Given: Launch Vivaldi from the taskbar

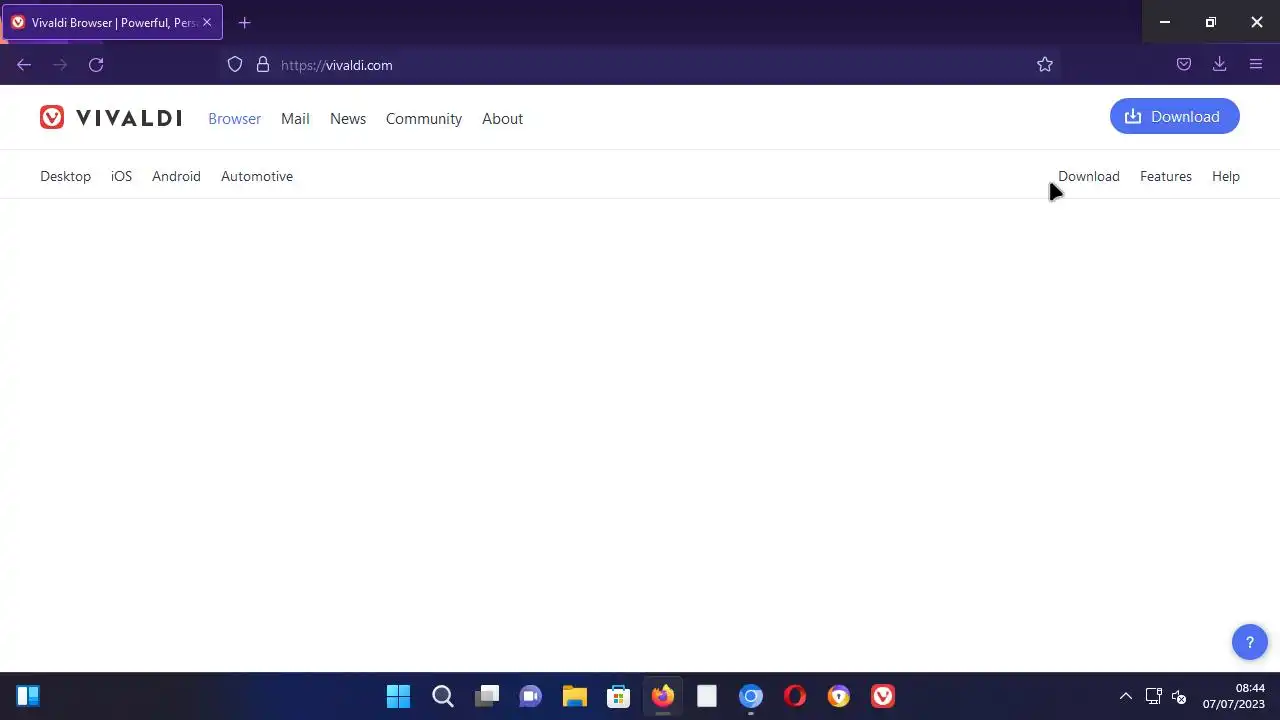Looking at the screenshot, I should click(883, 696).
